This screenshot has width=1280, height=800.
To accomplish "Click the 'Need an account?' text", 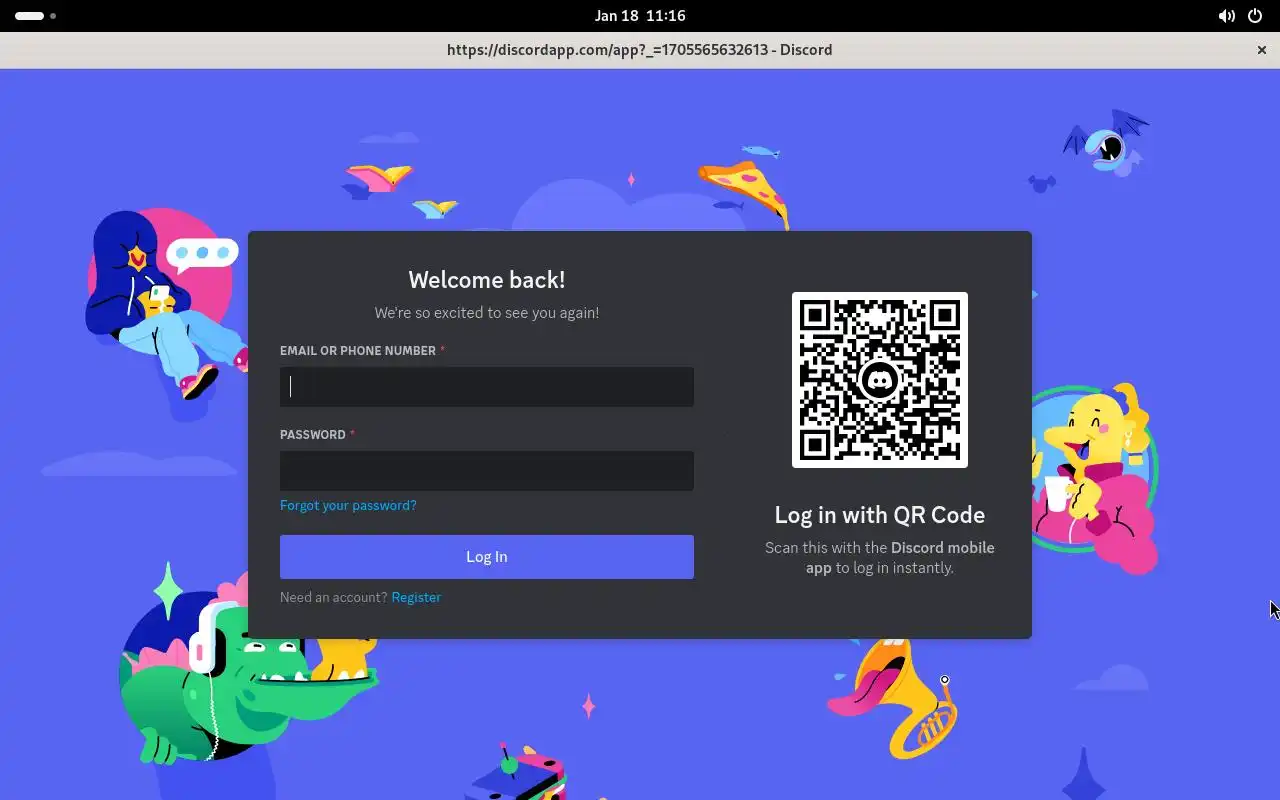I will [333, 597].
